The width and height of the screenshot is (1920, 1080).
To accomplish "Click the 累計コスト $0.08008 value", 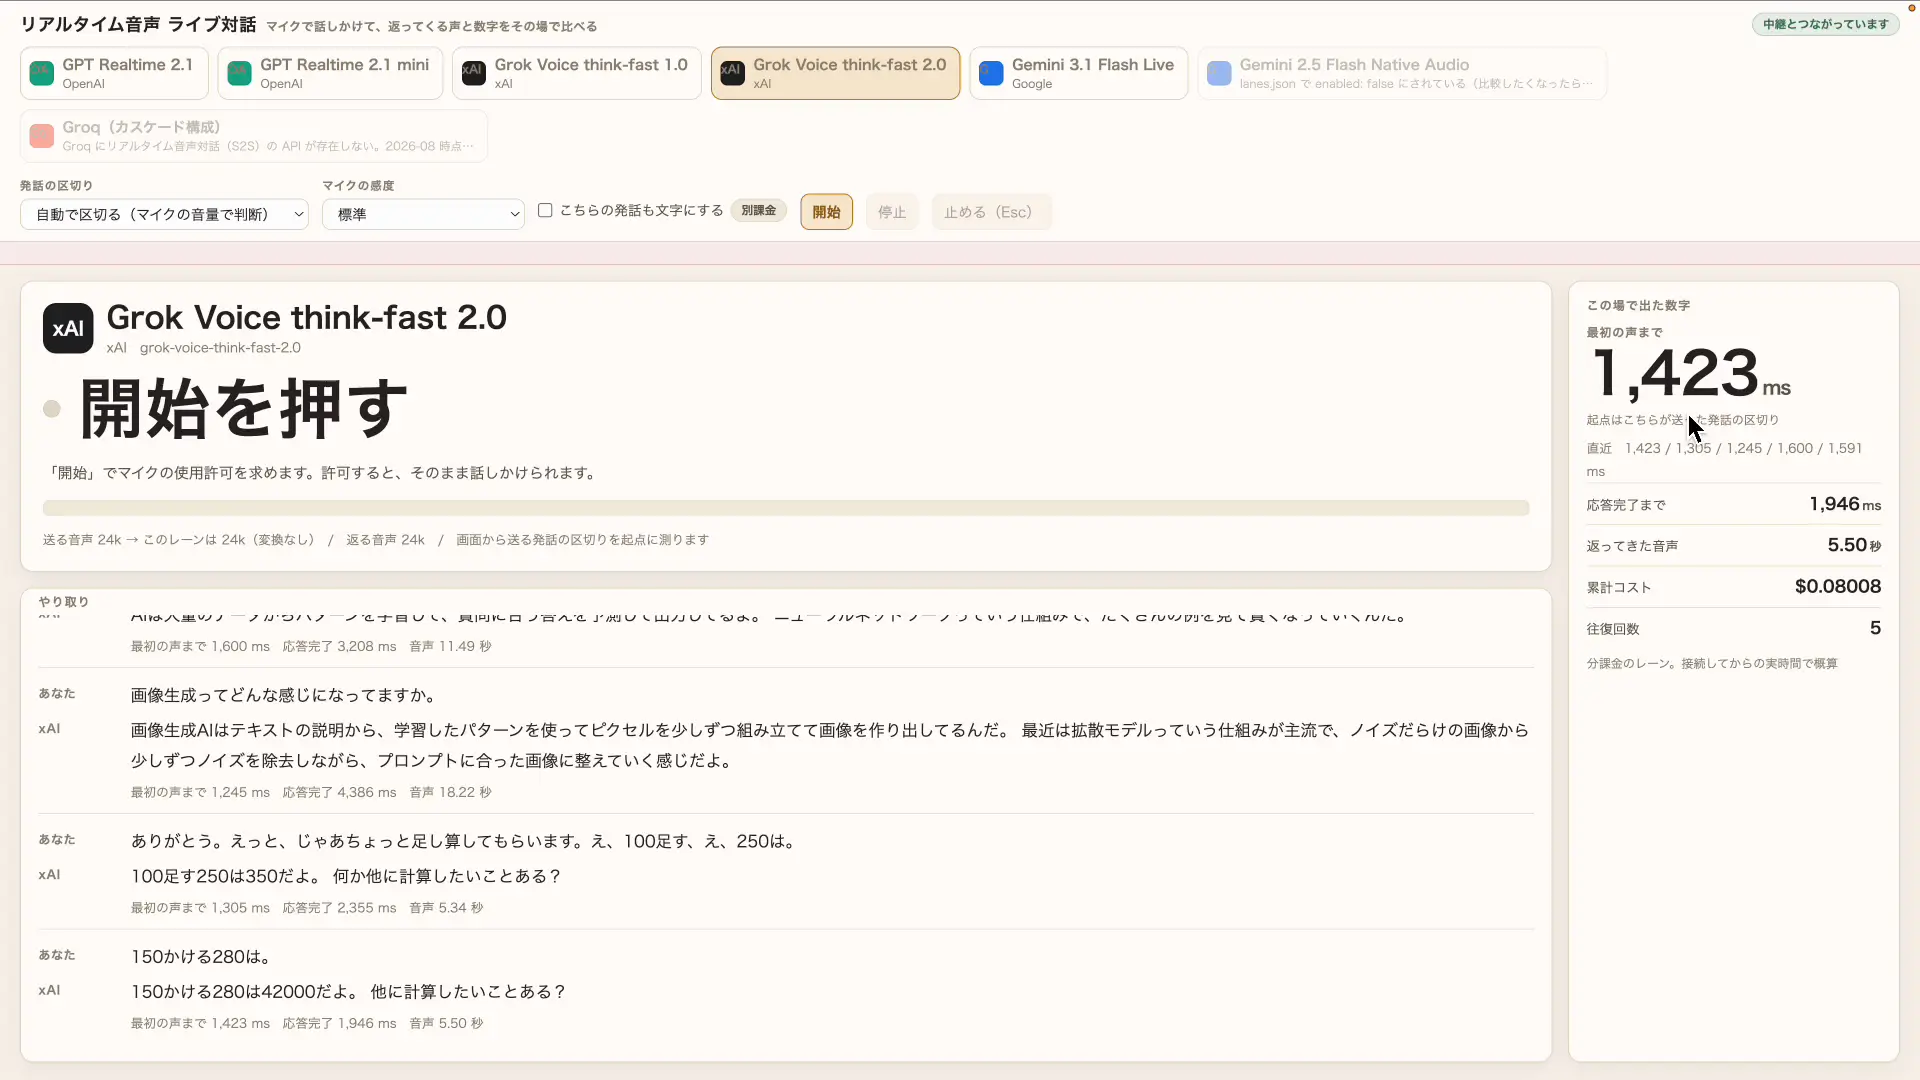I will pyautogui.click(x=1838, y=586).
